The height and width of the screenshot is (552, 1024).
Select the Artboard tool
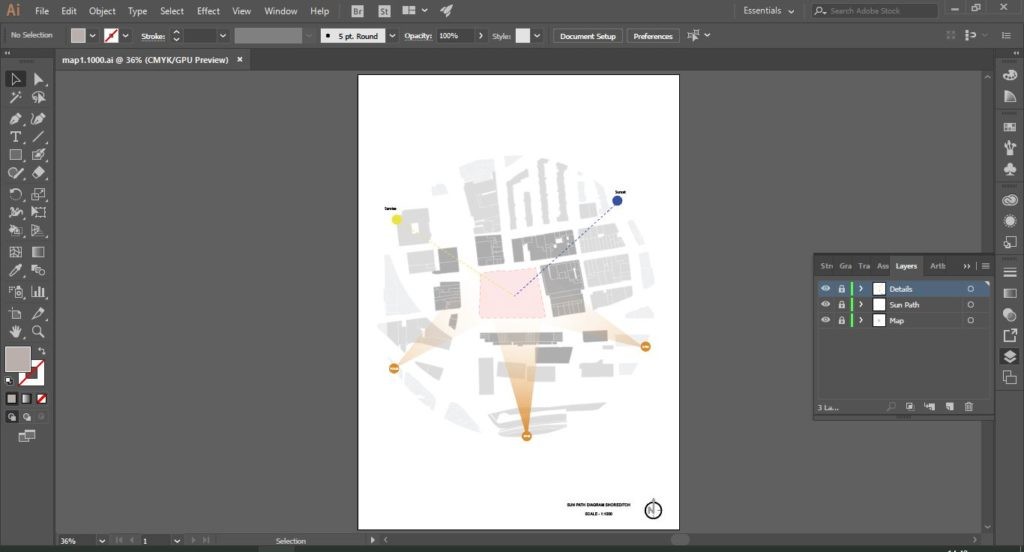pos(15,314)
